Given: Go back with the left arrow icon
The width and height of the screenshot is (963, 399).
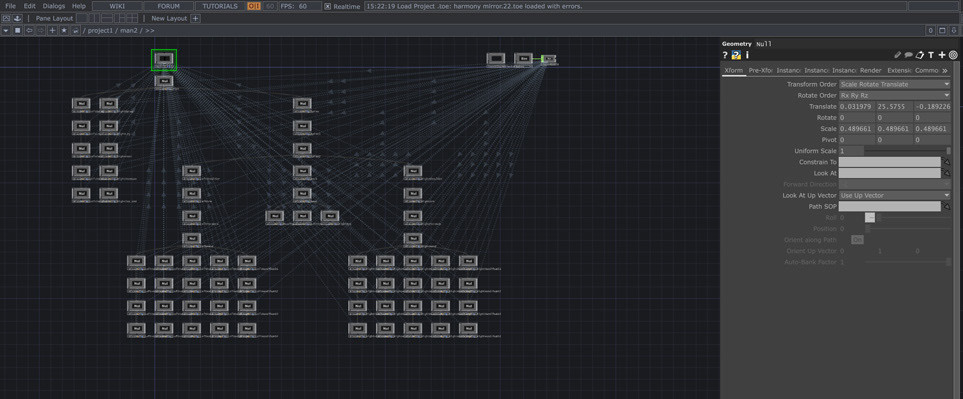Looking at the screenshot, I should (29, 30).
